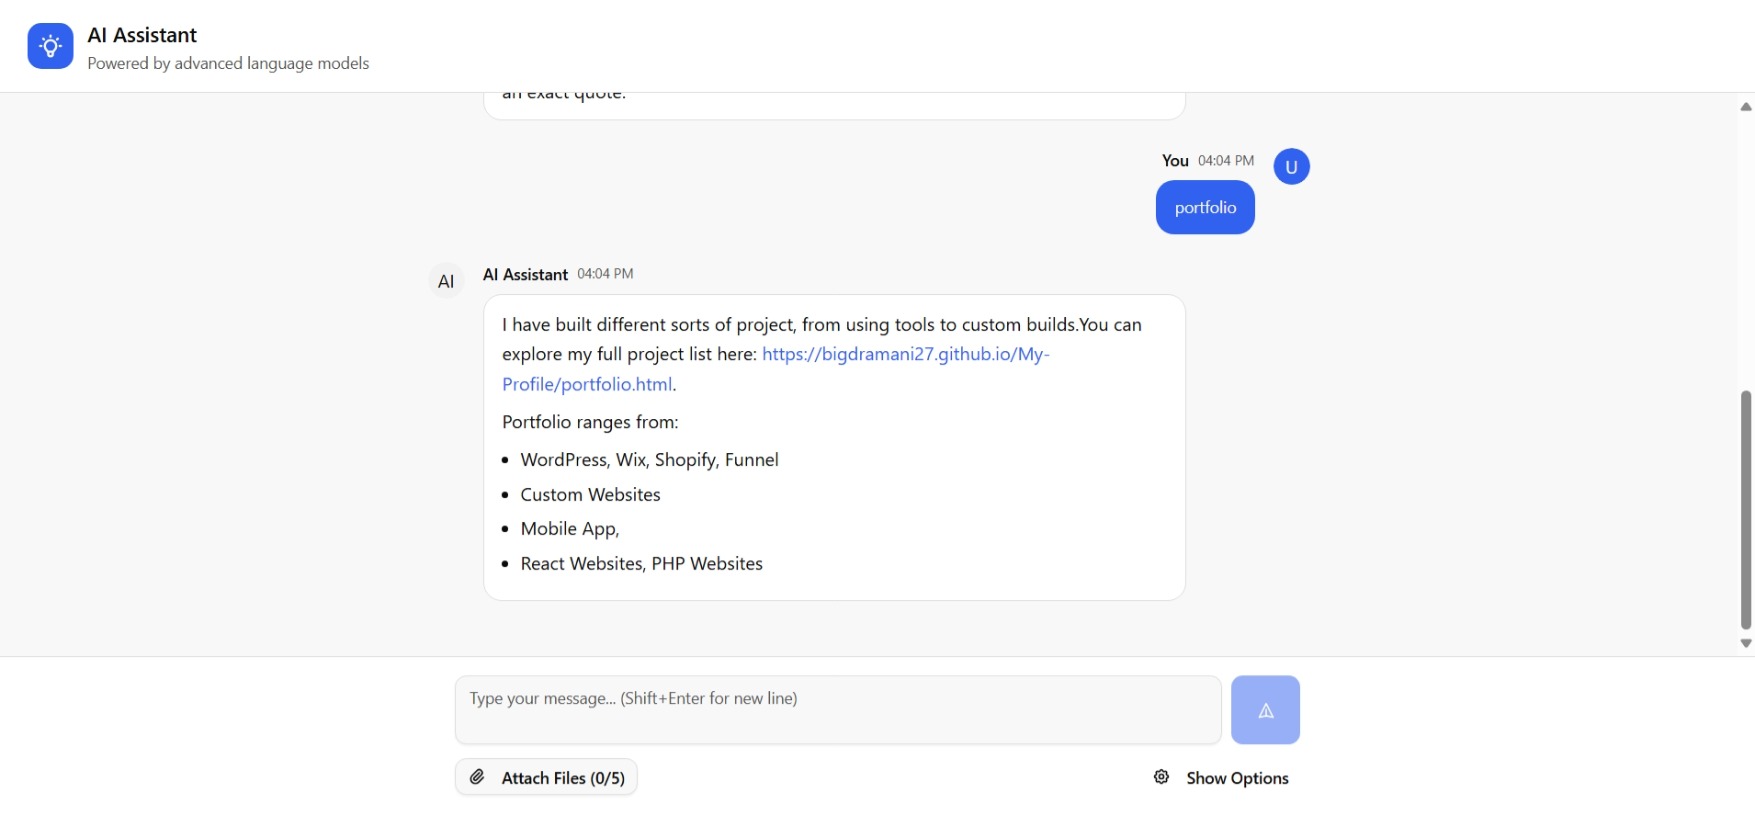Focus the "Type your message" input box
Screen dimensions: 1755x813
pos(837,709)
